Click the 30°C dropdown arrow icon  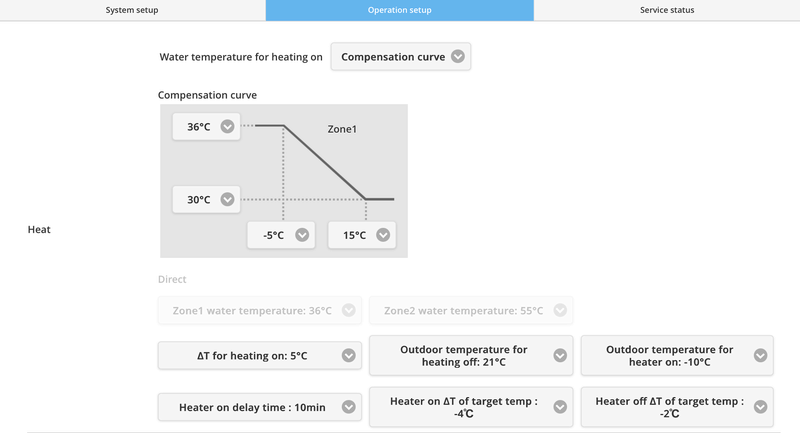pyautogui.click(x=228, y=199)
